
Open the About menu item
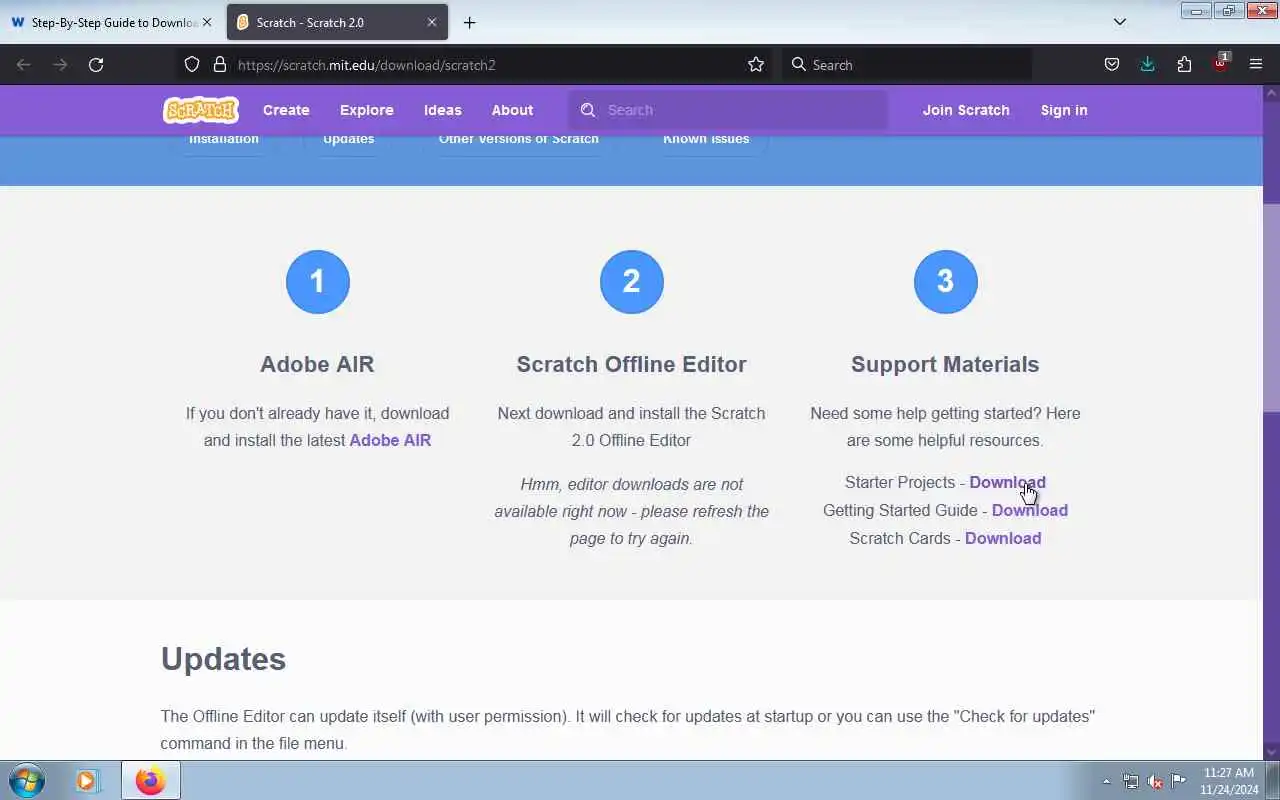pos(512,110)
